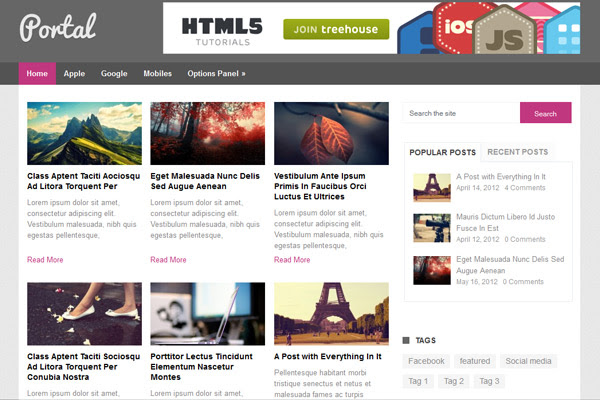The image size is (600, 400).
Task: Click the 'April 14, 2012' date
Action: click(x=478, y=188)
